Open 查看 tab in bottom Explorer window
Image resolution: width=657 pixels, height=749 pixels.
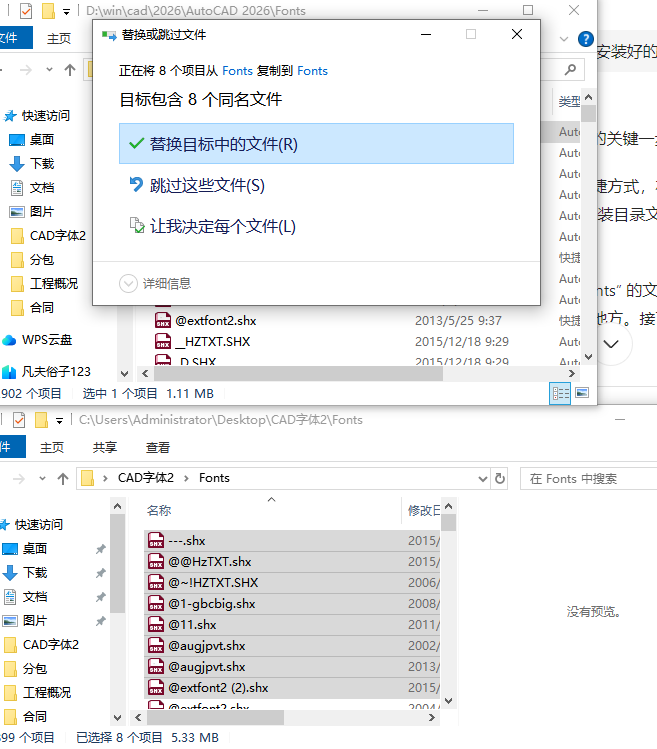tap(158, 448)
